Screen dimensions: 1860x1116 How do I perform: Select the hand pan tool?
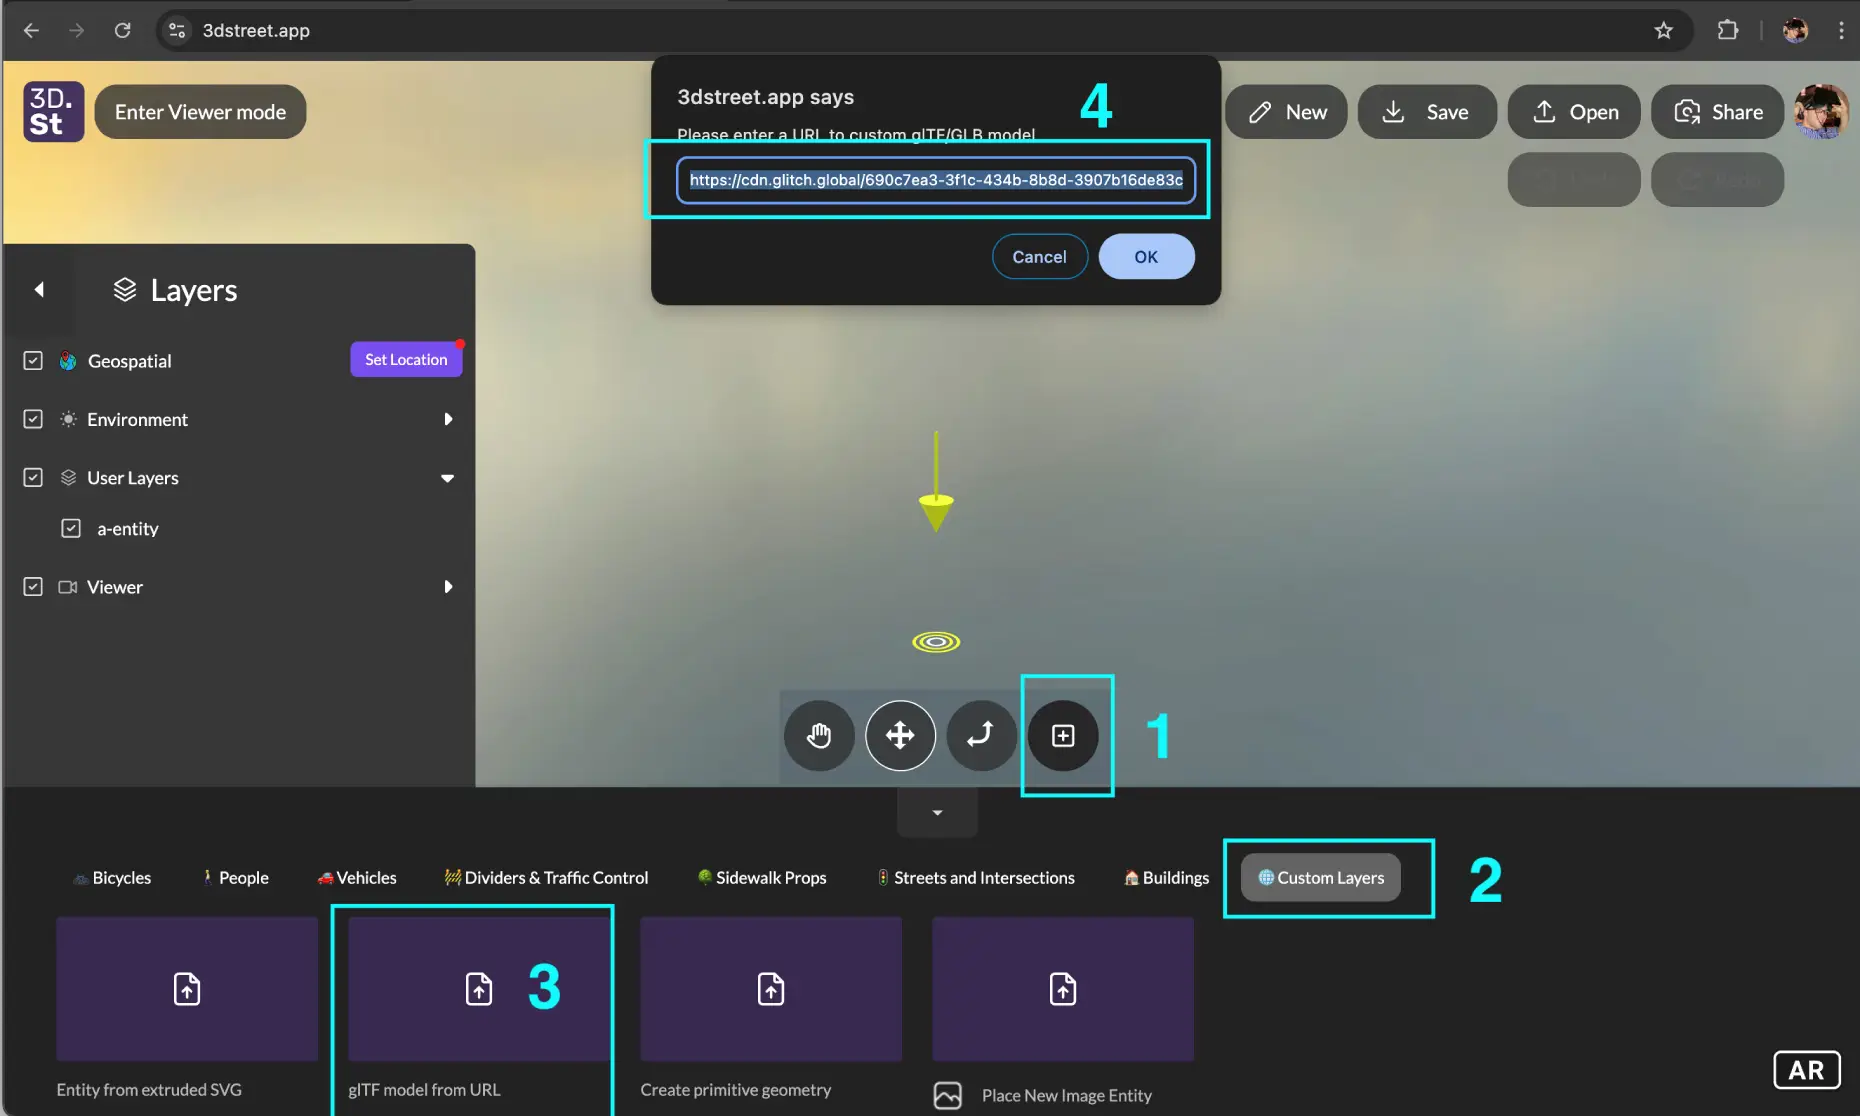[818, 735]
